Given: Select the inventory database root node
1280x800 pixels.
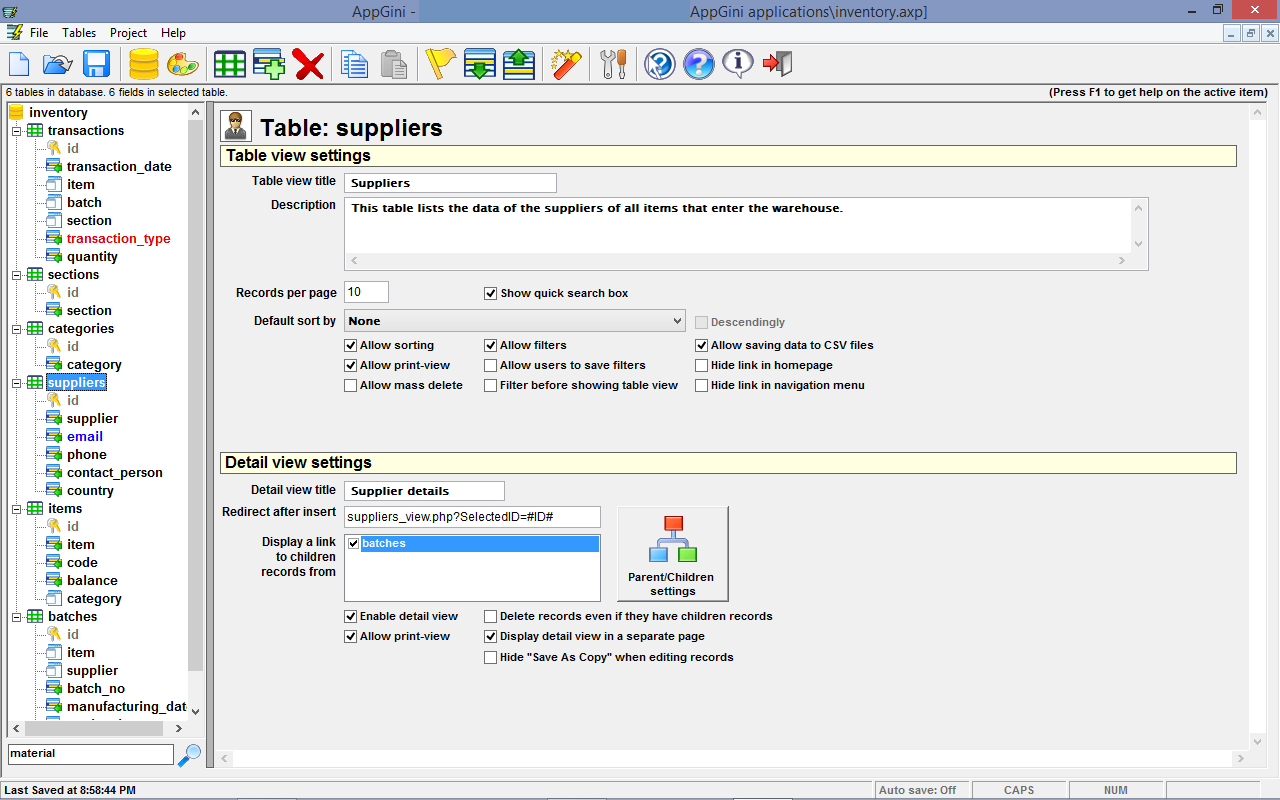Looking at the screenshot, I should tap(58, 113).
